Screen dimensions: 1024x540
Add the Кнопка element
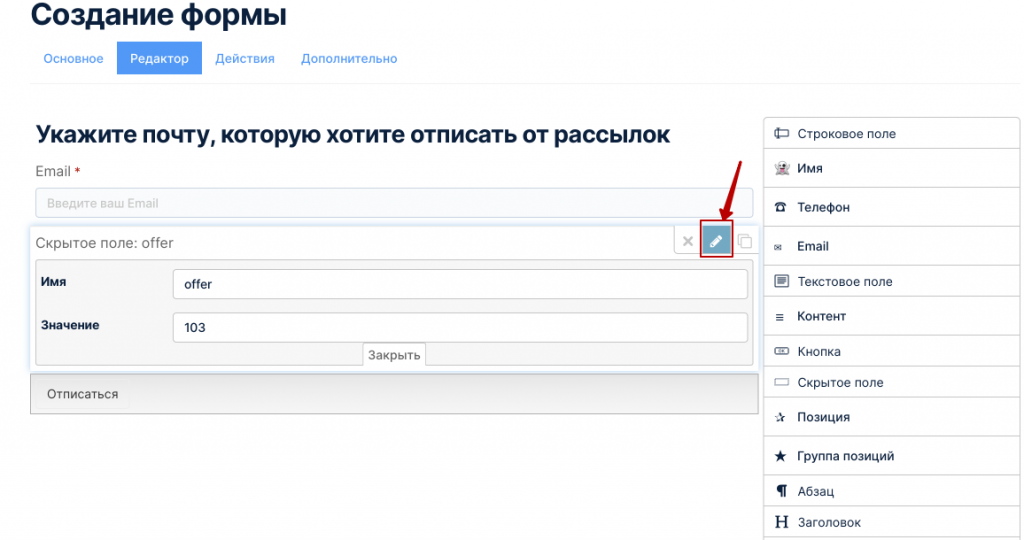891,351
